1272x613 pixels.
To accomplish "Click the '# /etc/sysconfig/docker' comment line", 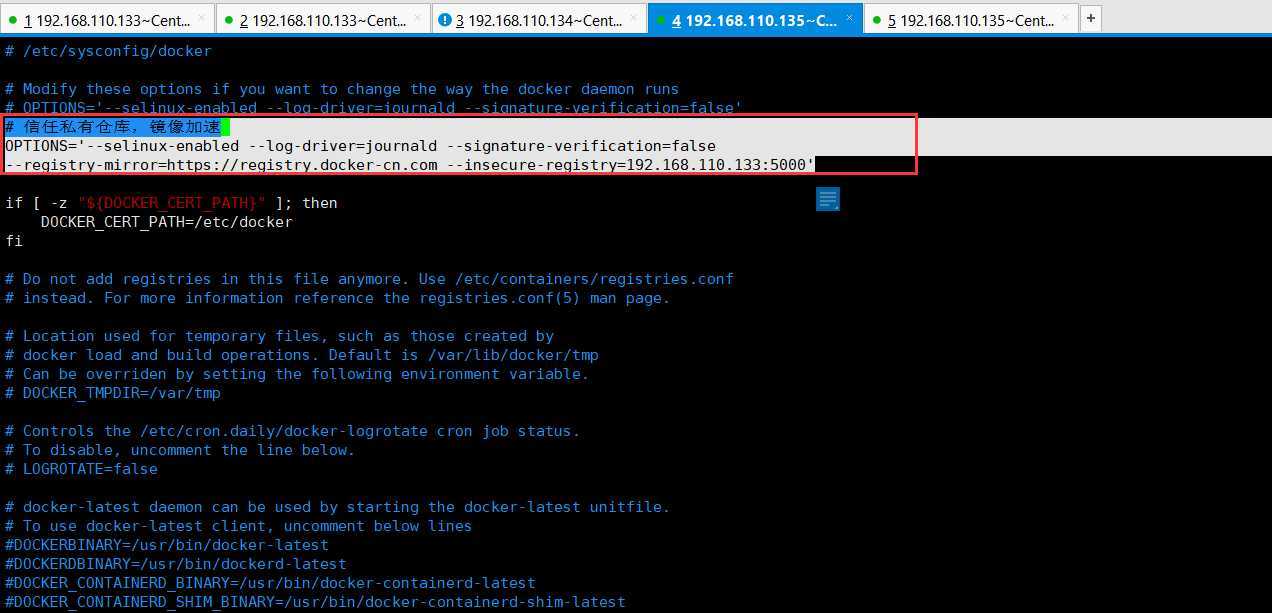I will coord(108,51).
